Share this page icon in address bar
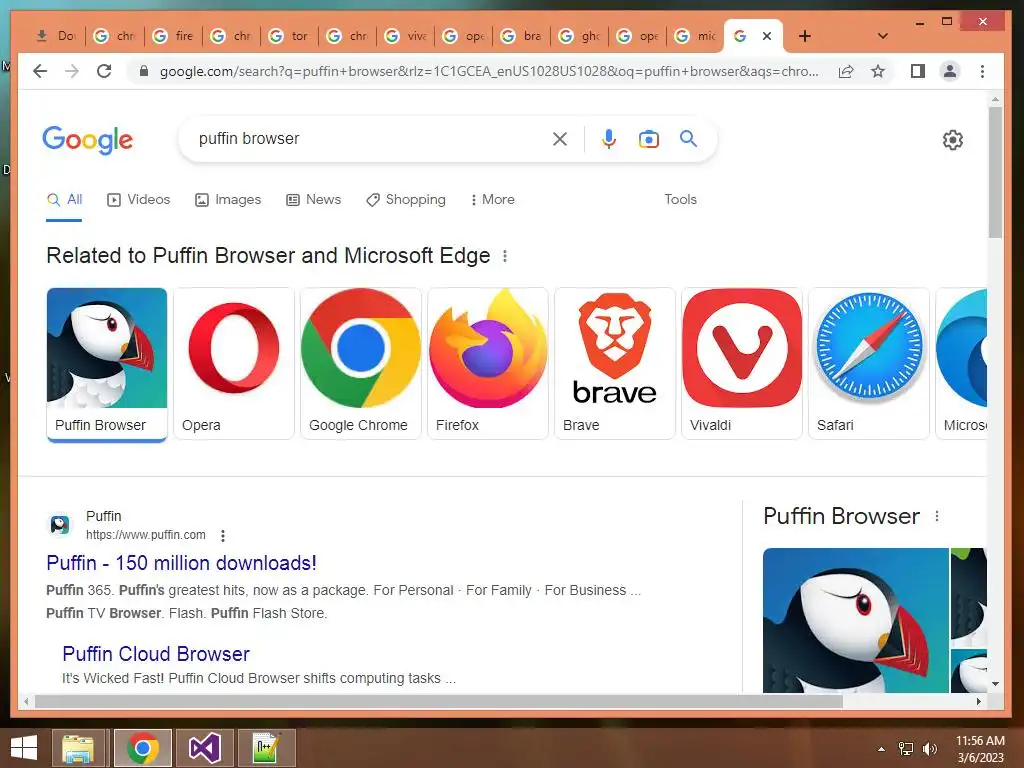Image resolution: width=1024 pixels, height=768 pixels. (846, 71)
